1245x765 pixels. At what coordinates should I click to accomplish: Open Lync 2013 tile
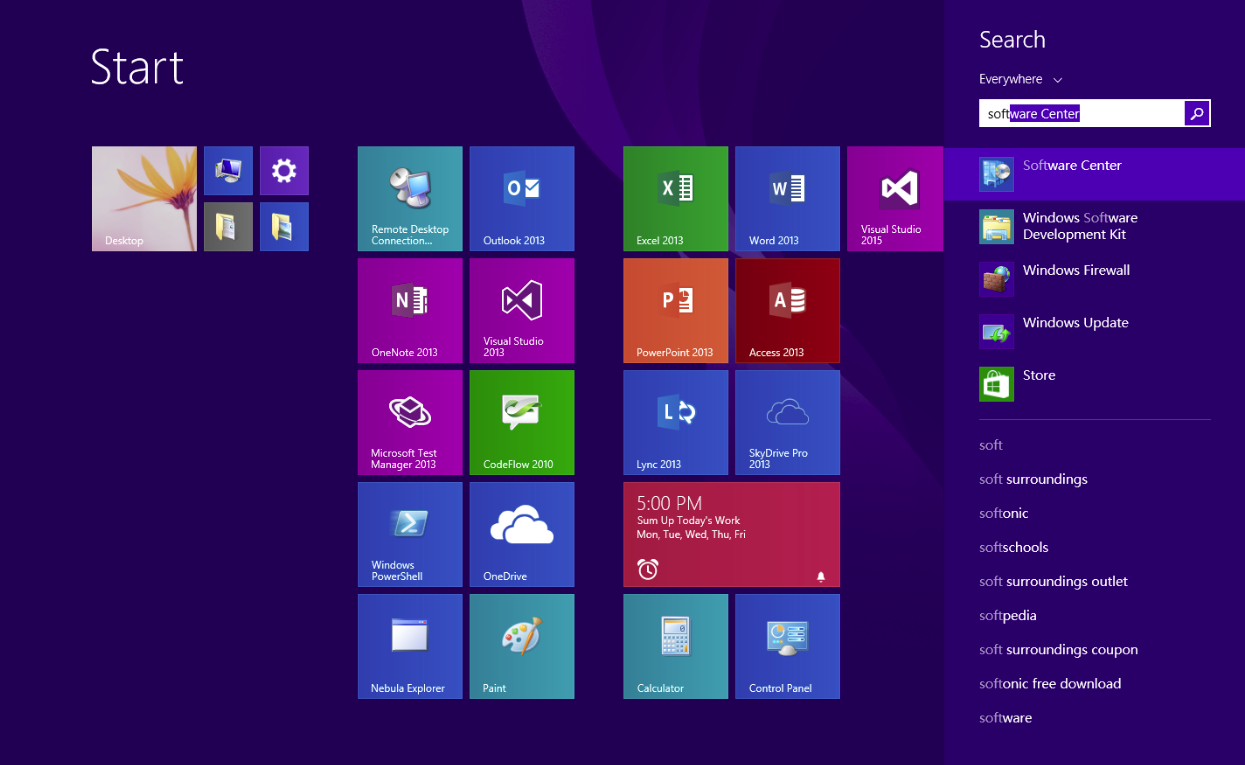point(675,423)
